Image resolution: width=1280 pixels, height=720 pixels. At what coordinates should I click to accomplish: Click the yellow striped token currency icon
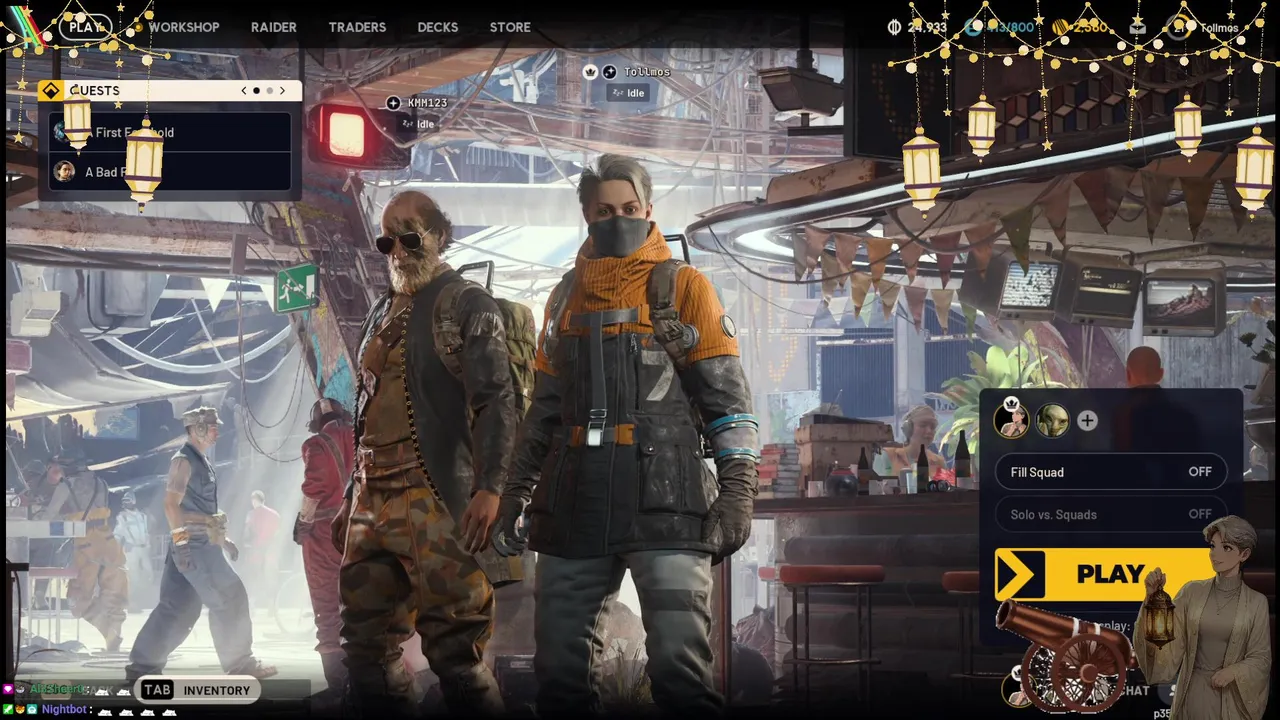pos(1060,27)
